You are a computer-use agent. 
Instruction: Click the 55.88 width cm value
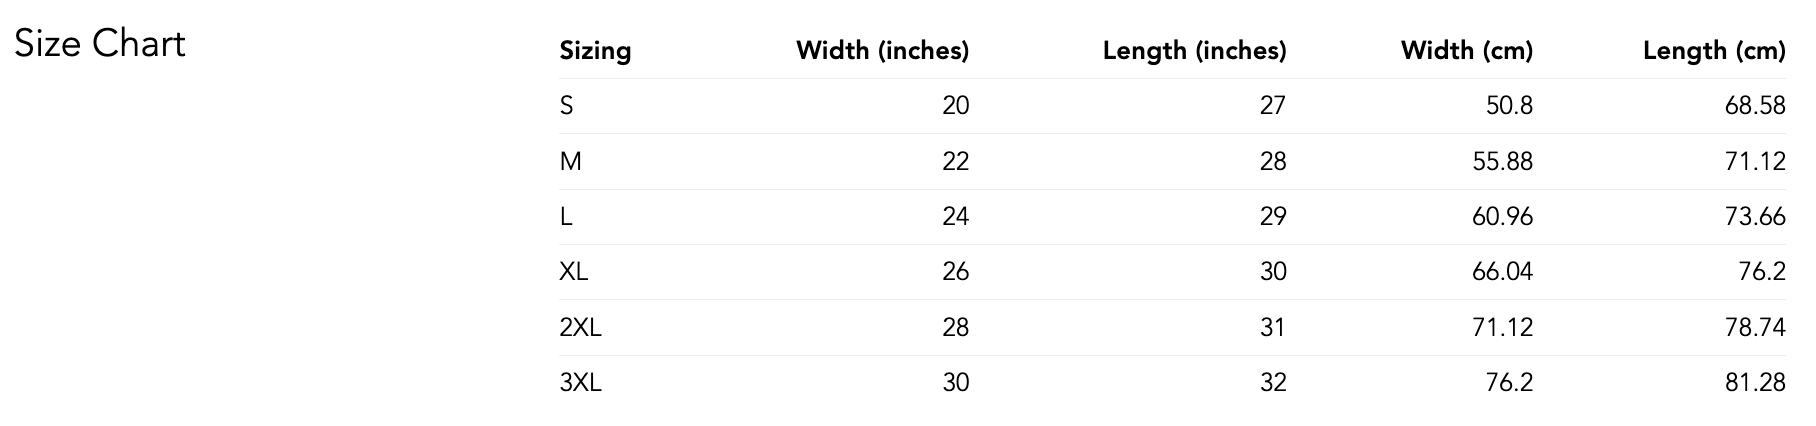coord(1502,161)
